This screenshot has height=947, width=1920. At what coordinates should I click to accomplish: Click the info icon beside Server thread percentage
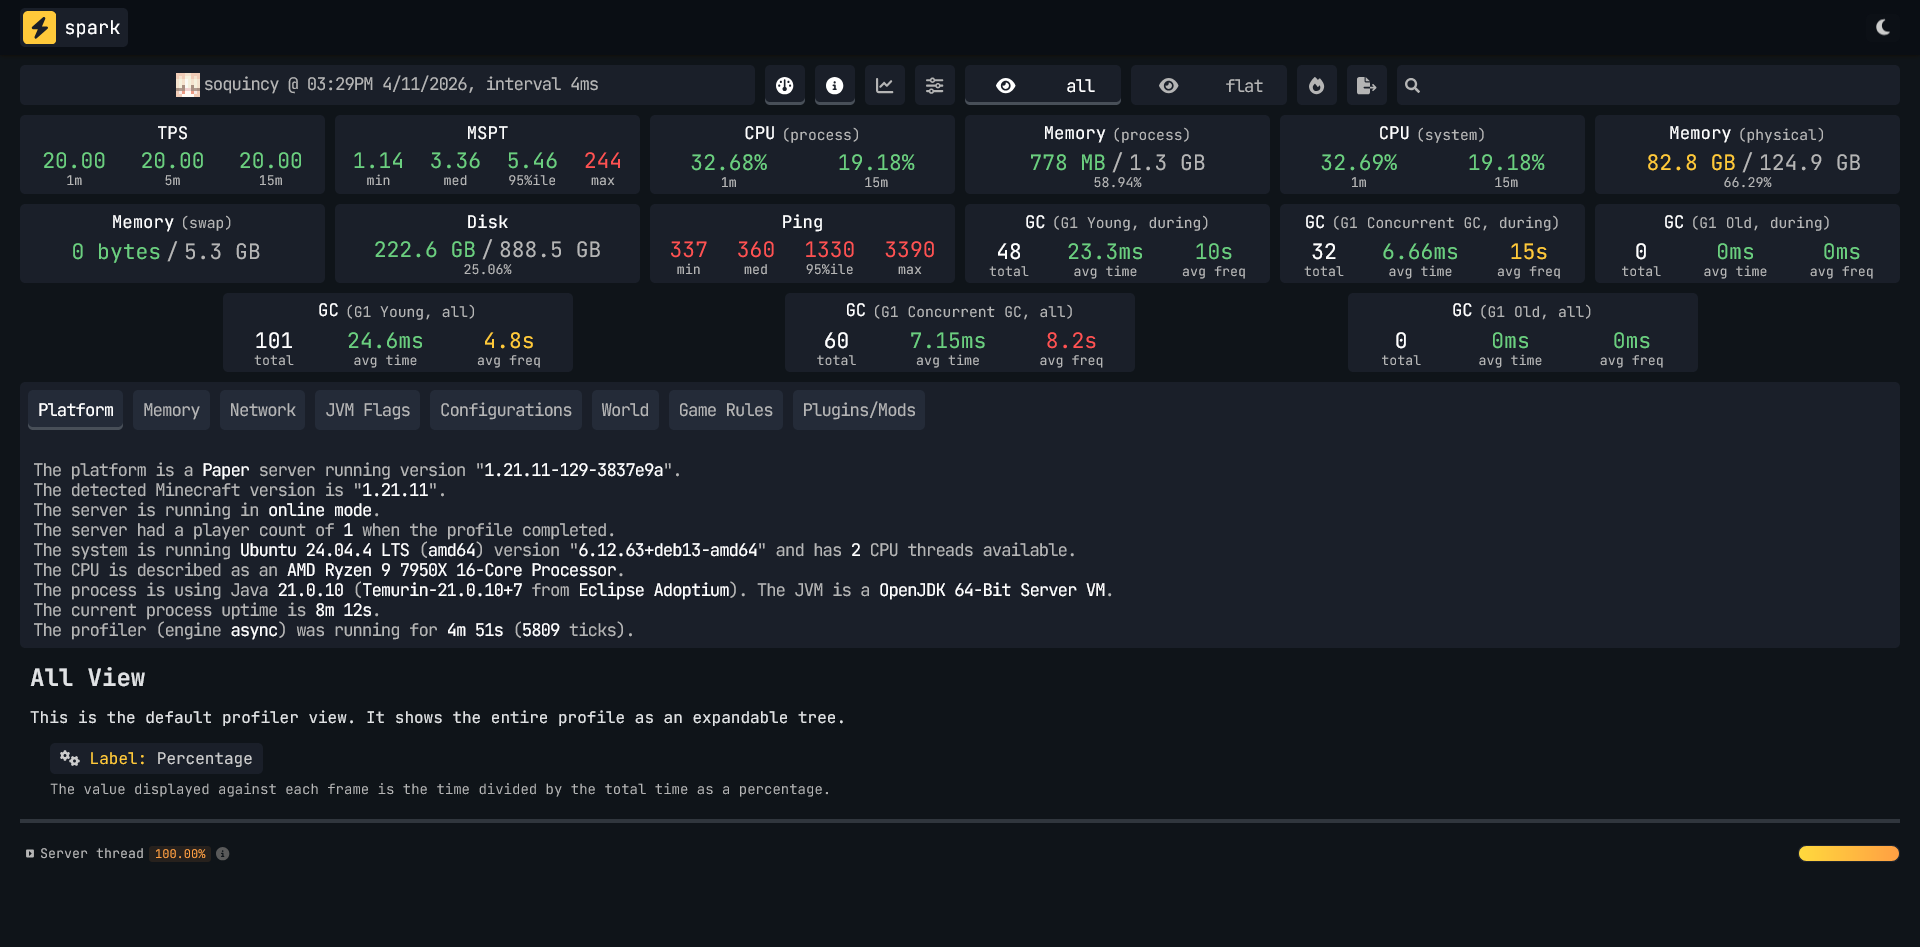pos(222,853)
